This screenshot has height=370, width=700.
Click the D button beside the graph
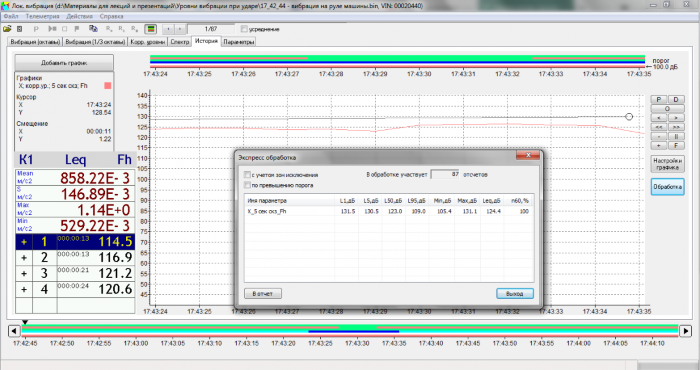(676, 100)
